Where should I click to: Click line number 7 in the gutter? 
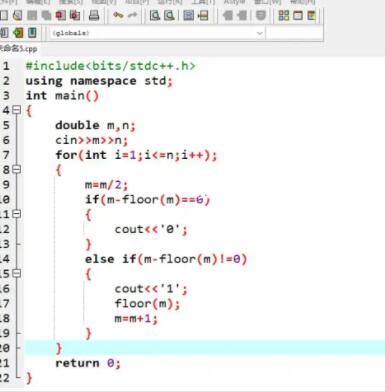pyautogui.click(x=6, y=155)
